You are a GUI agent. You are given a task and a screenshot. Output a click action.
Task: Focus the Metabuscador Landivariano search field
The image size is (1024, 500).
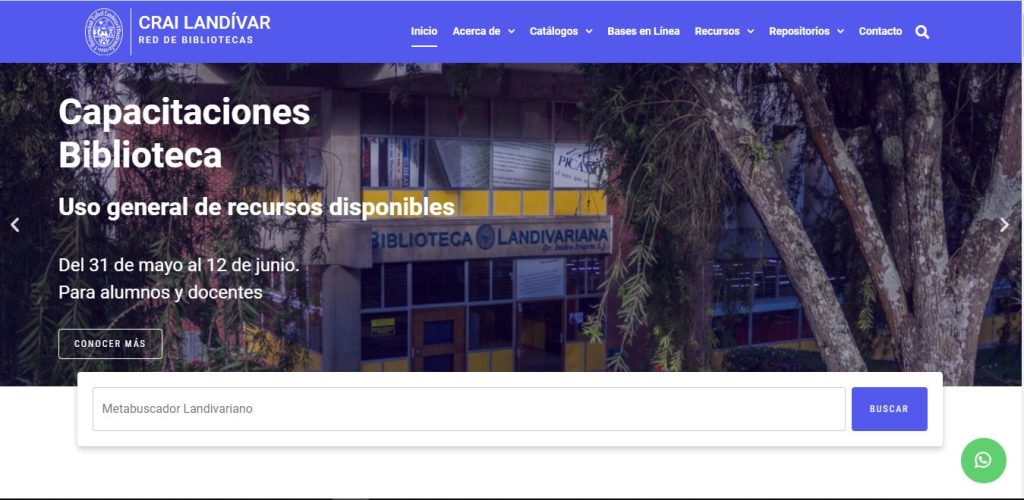pyautogui.click(x=469, y=409)
